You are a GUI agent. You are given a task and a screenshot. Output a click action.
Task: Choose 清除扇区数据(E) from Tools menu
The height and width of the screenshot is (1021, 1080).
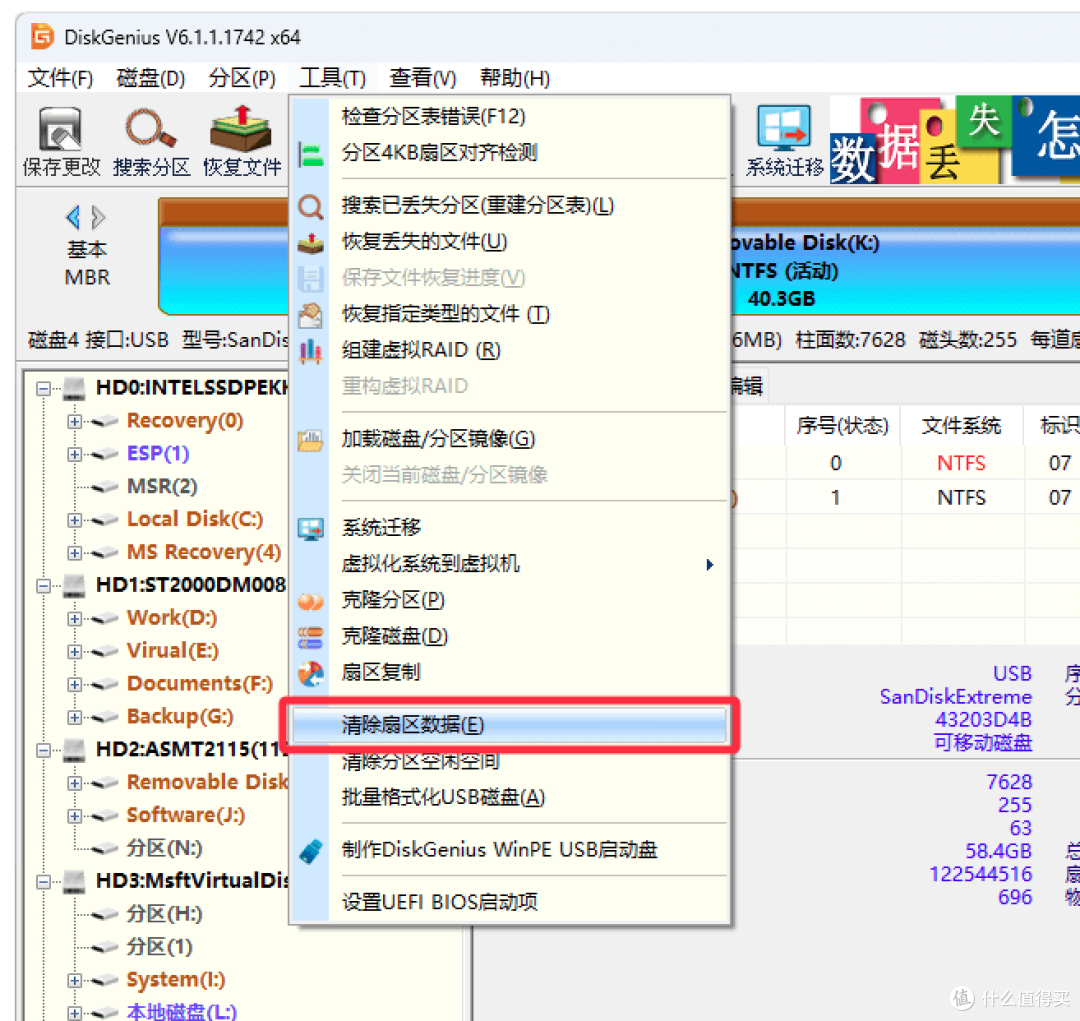(509, 725)
